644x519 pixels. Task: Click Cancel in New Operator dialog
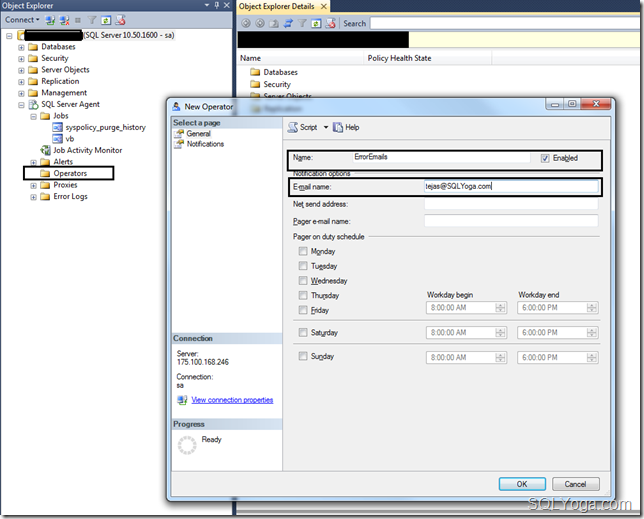tap(575, 484)
